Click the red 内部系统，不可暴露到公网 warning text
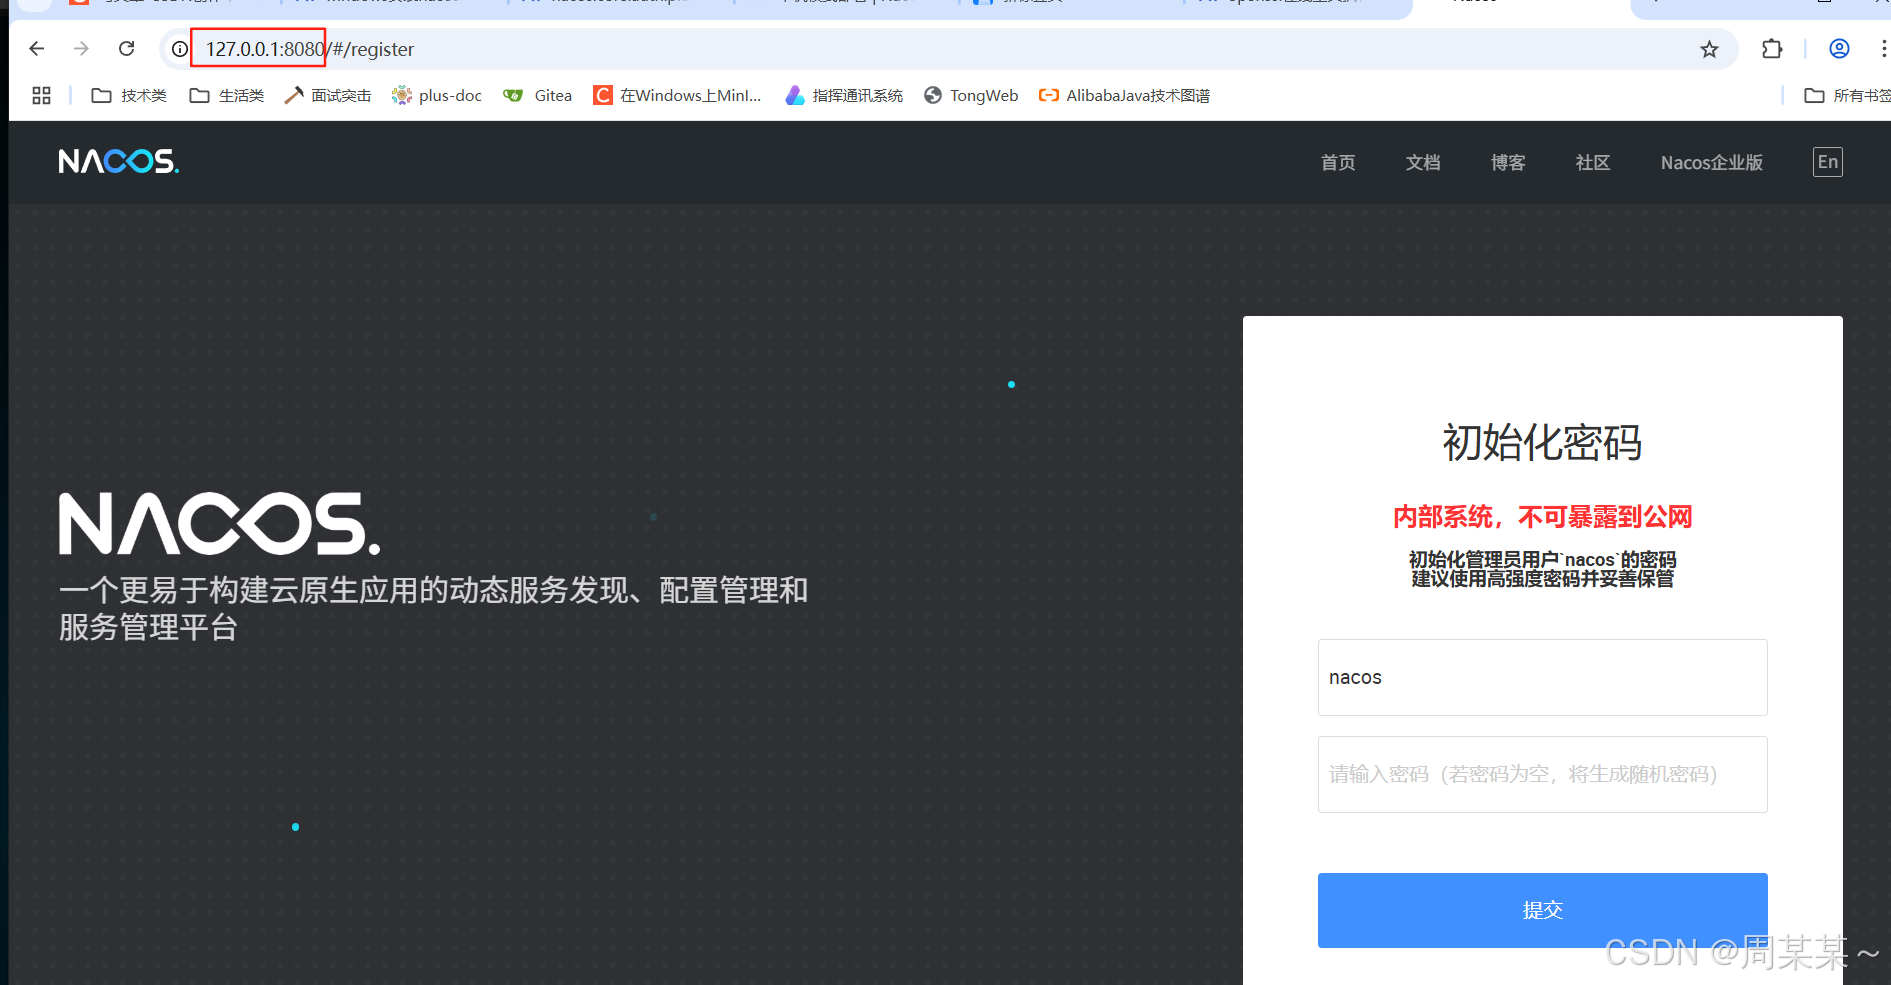The width and height of the screenshot is (1891, 985). click(x=1542, y=517)
